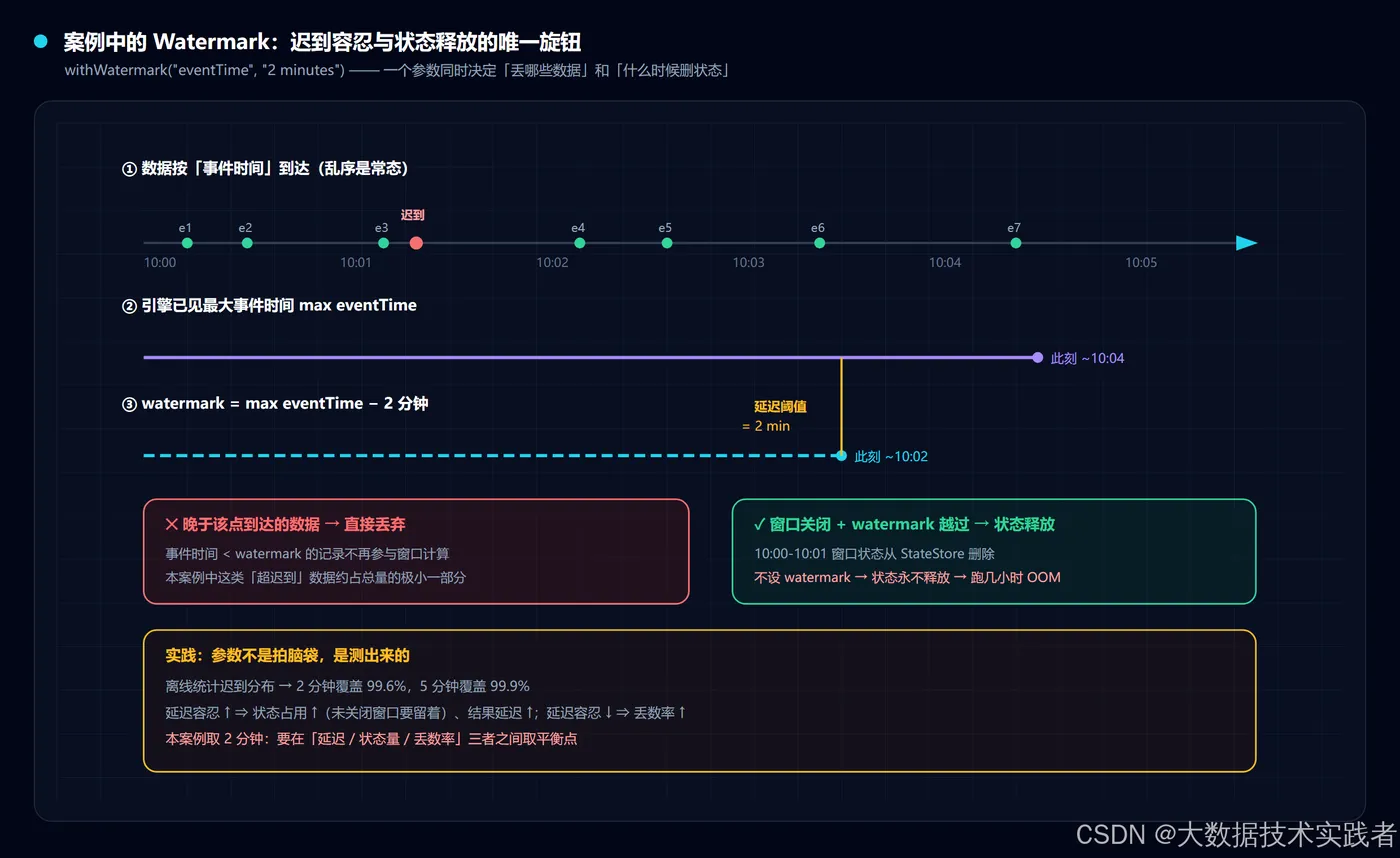The image size is (1400, 858).
Task: Click the 10:01 time label
Action: click(x=356, y=263)
